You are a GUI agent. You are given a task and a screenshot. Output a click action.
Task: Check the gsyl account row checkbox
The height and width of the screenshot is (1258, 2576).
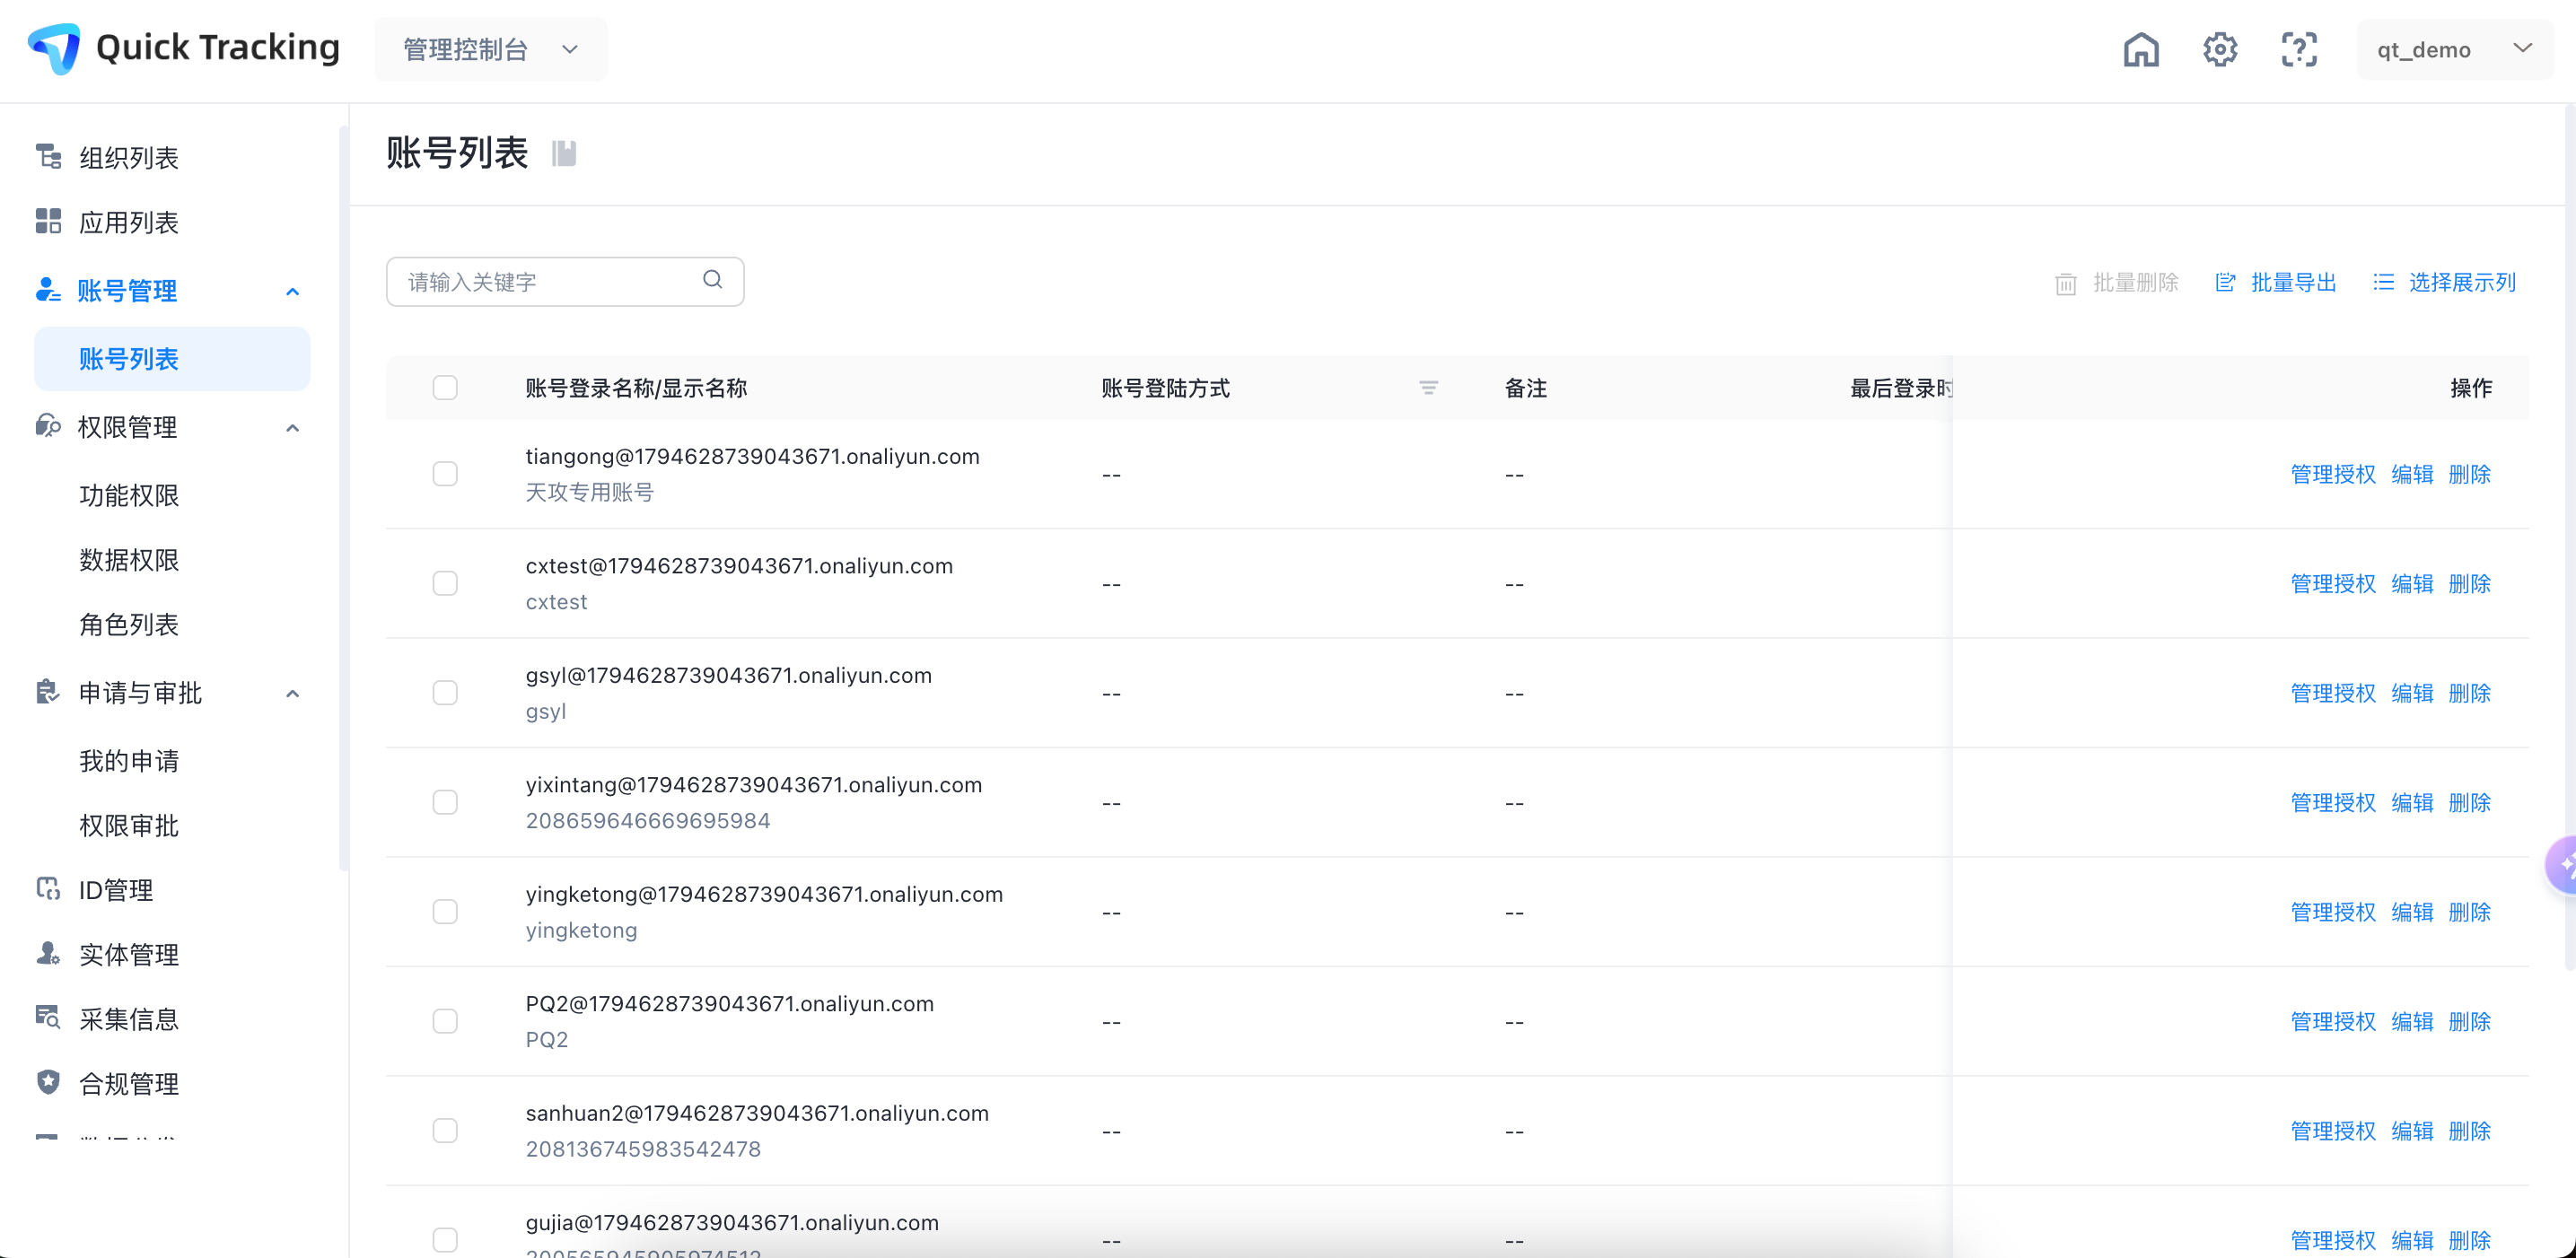coord(445,693)
